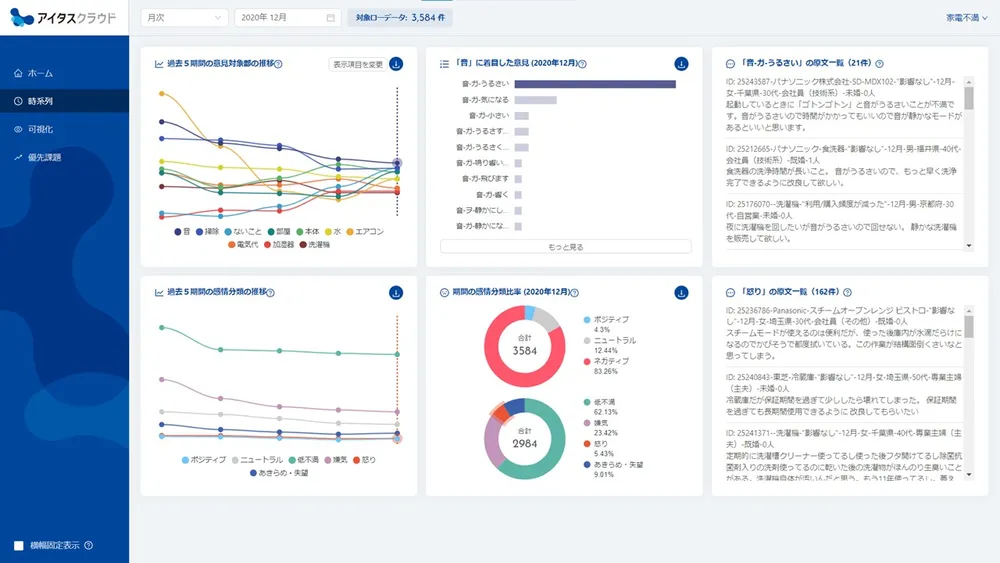
Task: Click down arrow of 音-ガ-うるさい list scrollbar
Action: click(x=969, y=246)
